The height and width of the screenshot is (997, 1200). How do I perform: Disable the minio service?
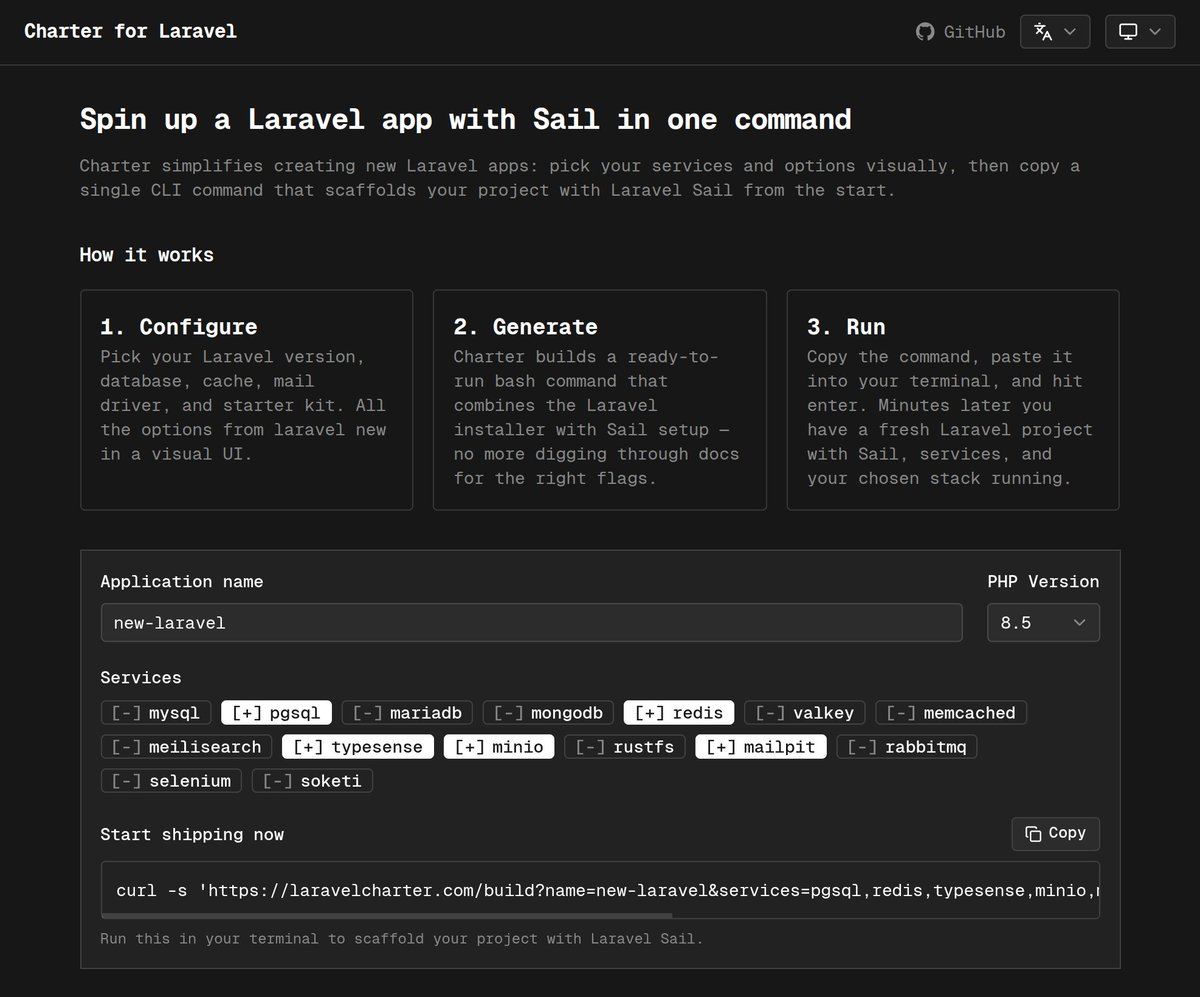point(499,747)
